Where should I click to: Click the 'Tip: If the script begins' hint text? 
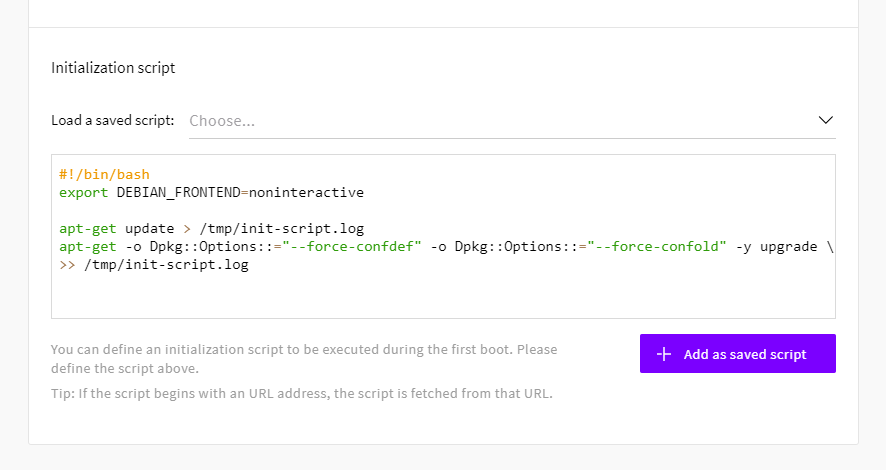point(301,393)
